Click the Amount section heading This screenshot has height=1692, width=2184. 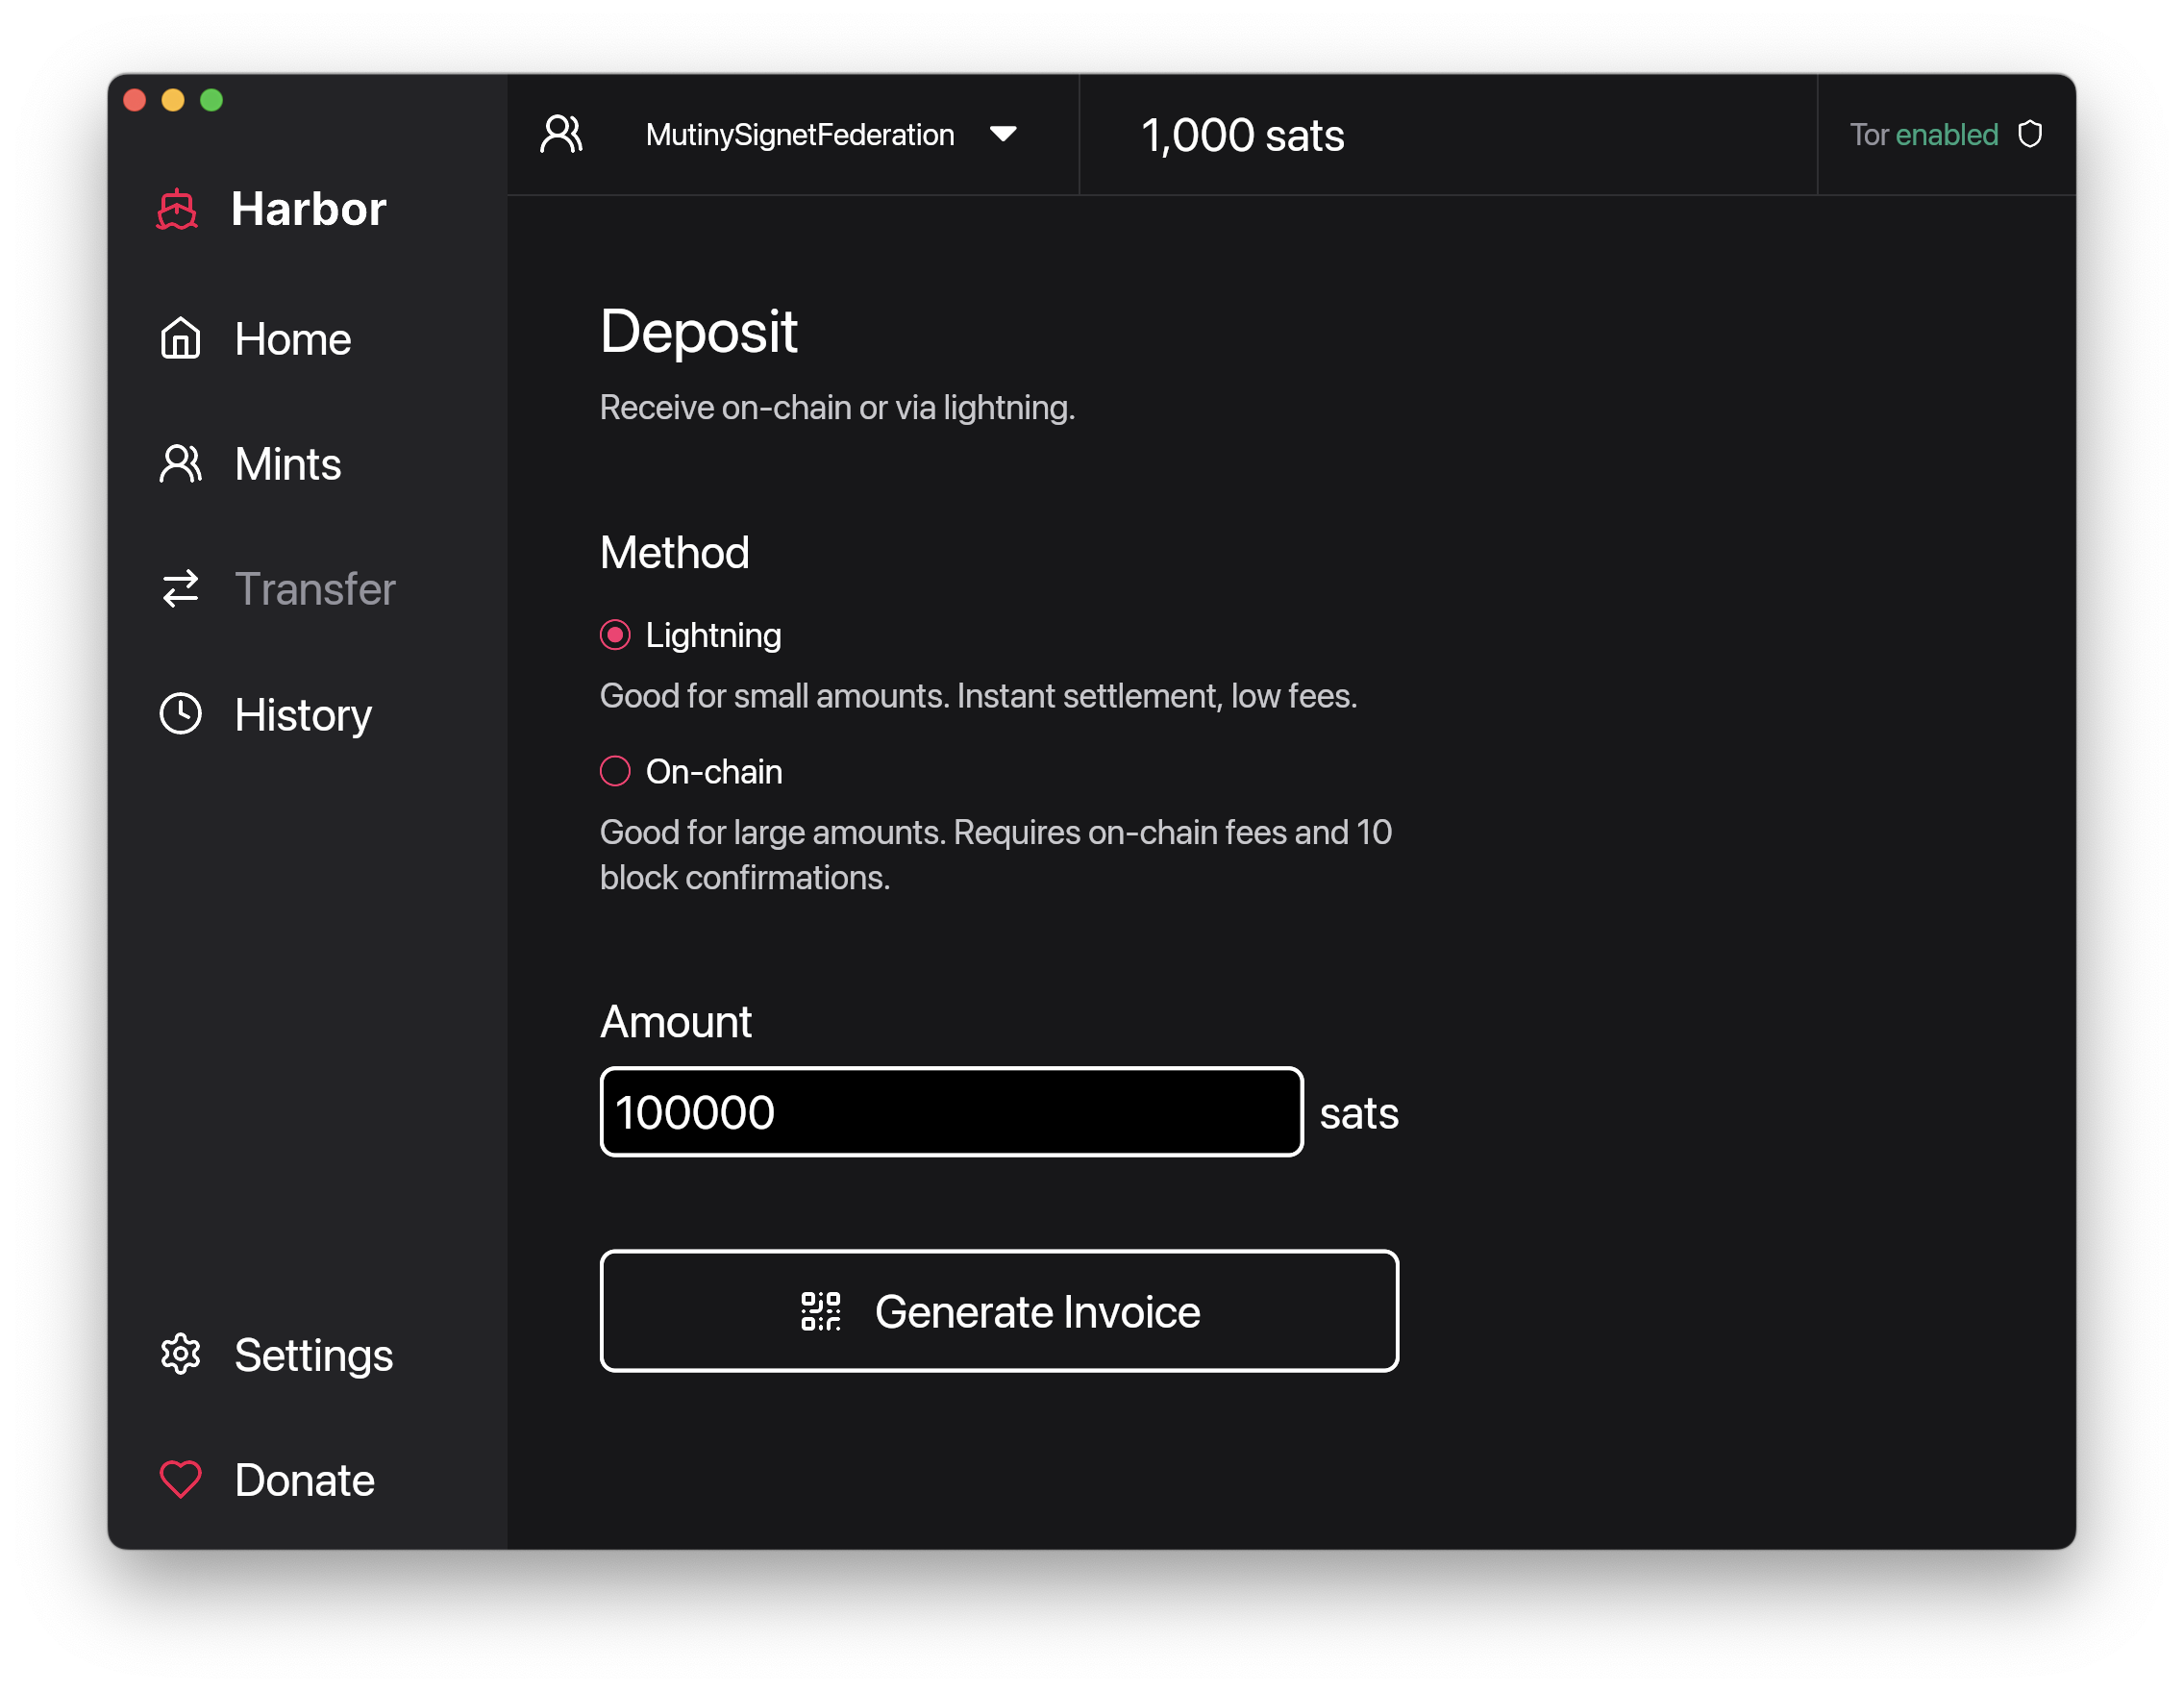click(x=676, y=1022)
